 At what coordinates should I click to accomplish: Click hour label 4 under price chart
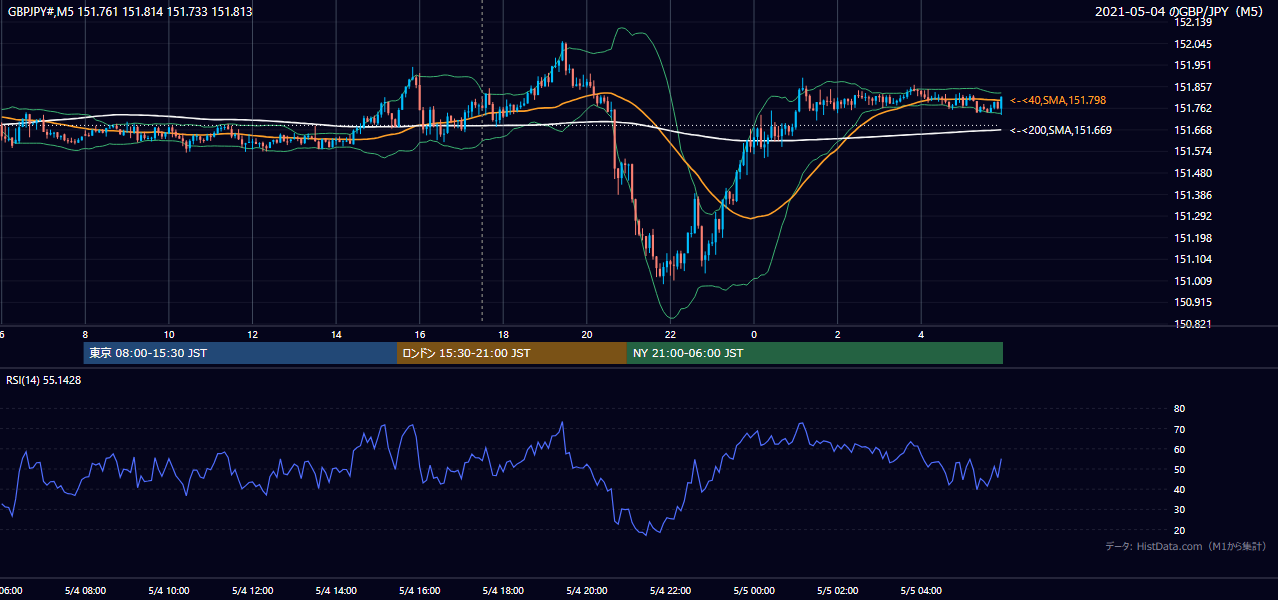pyautogui.click(x=921, y=334)
